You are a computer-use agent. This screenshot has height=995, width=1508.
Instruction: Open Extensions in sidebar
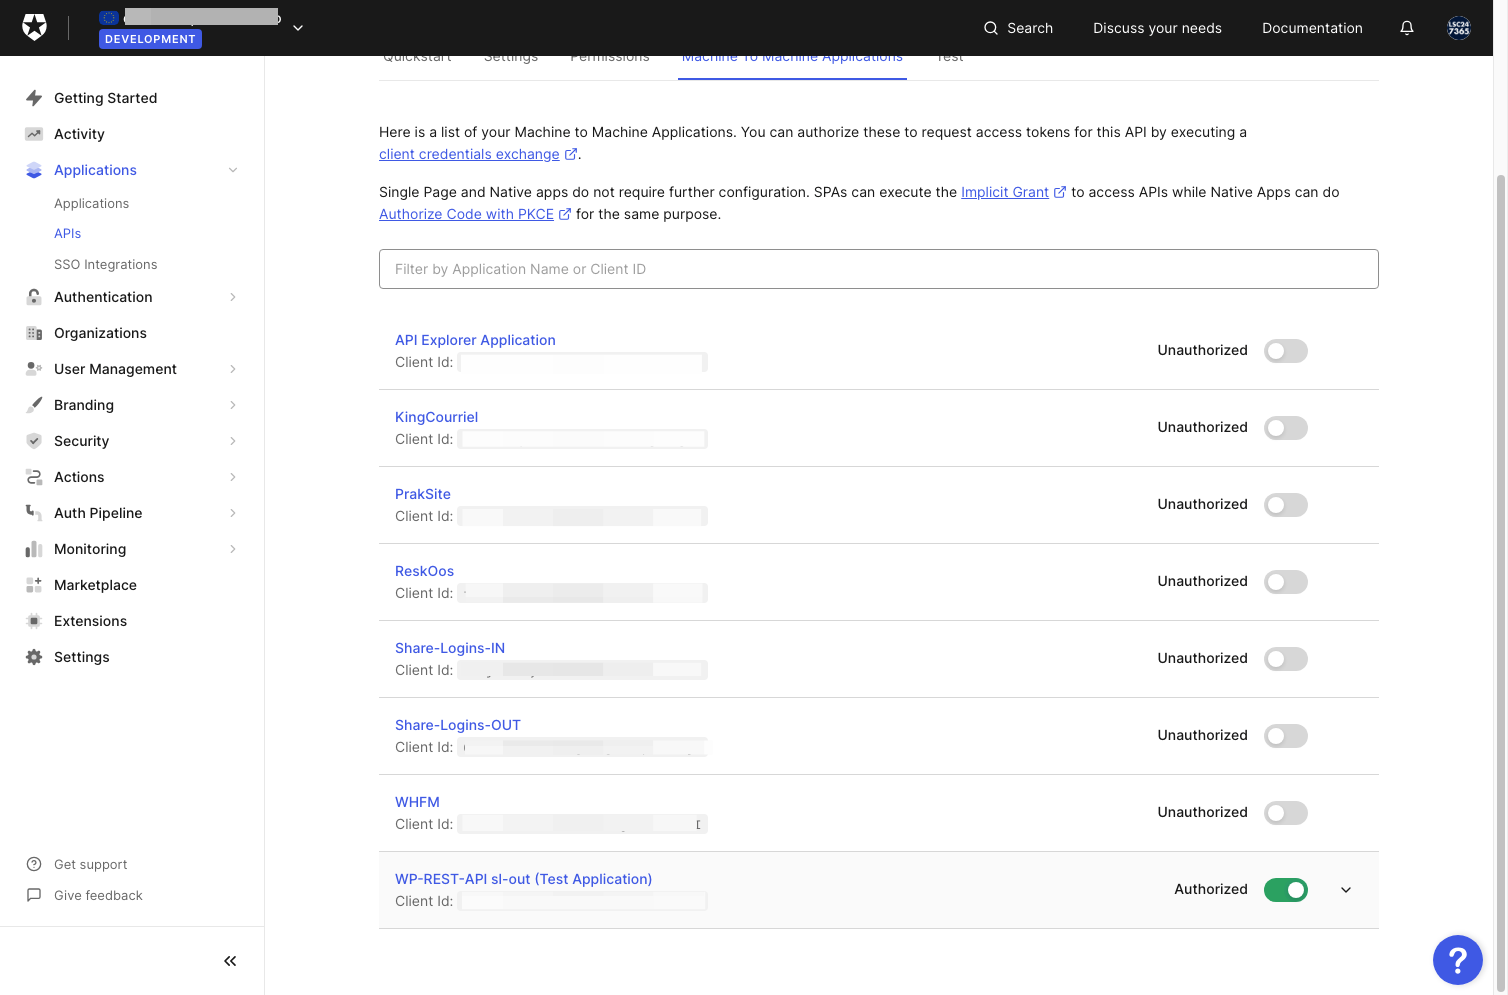90,621
